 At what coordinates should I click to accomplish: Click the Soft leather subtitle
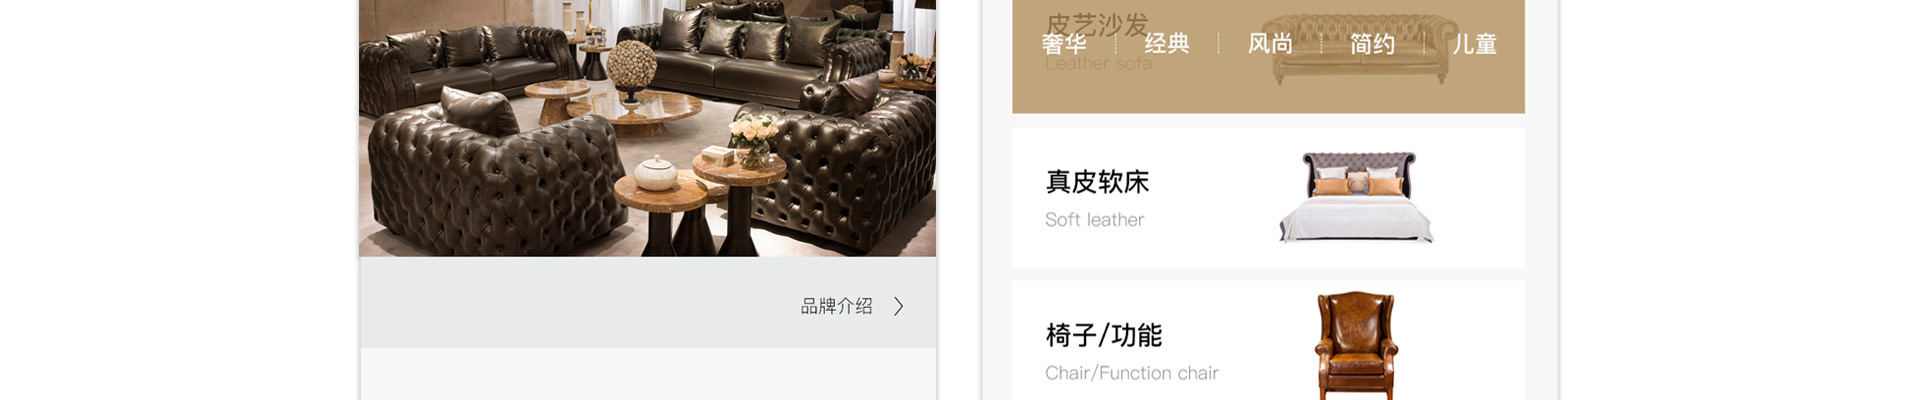[x=1094, y=220]
